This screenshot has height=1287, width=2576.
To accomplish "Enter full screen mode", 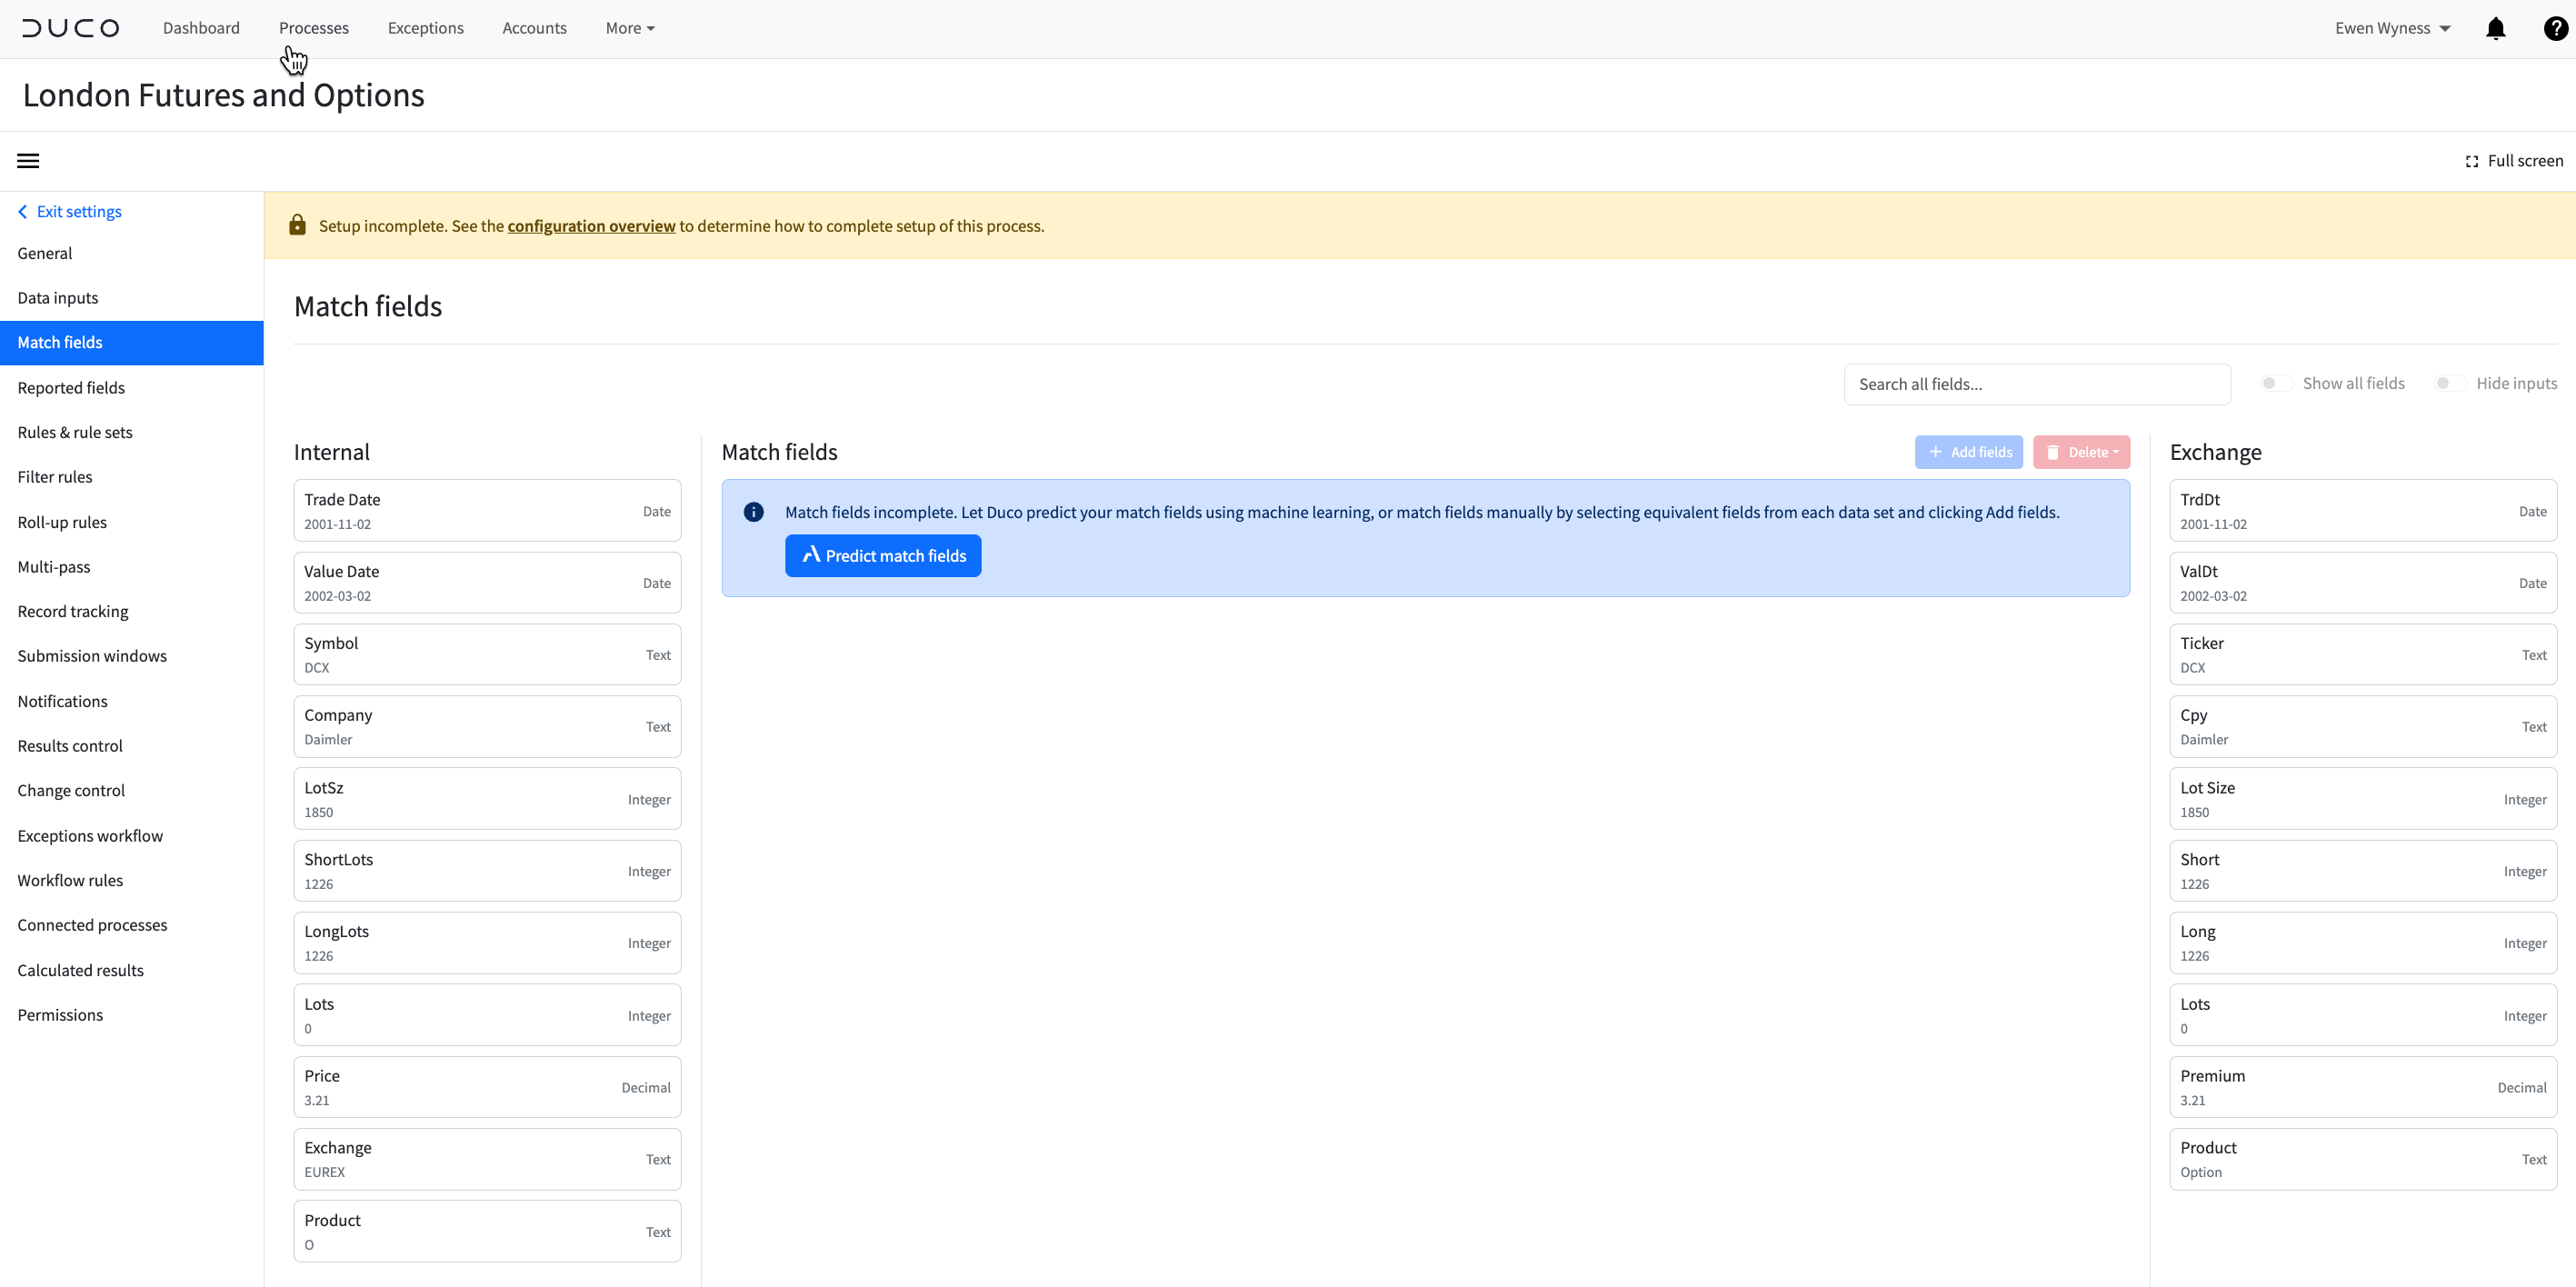I will (x=2514, y=160).
